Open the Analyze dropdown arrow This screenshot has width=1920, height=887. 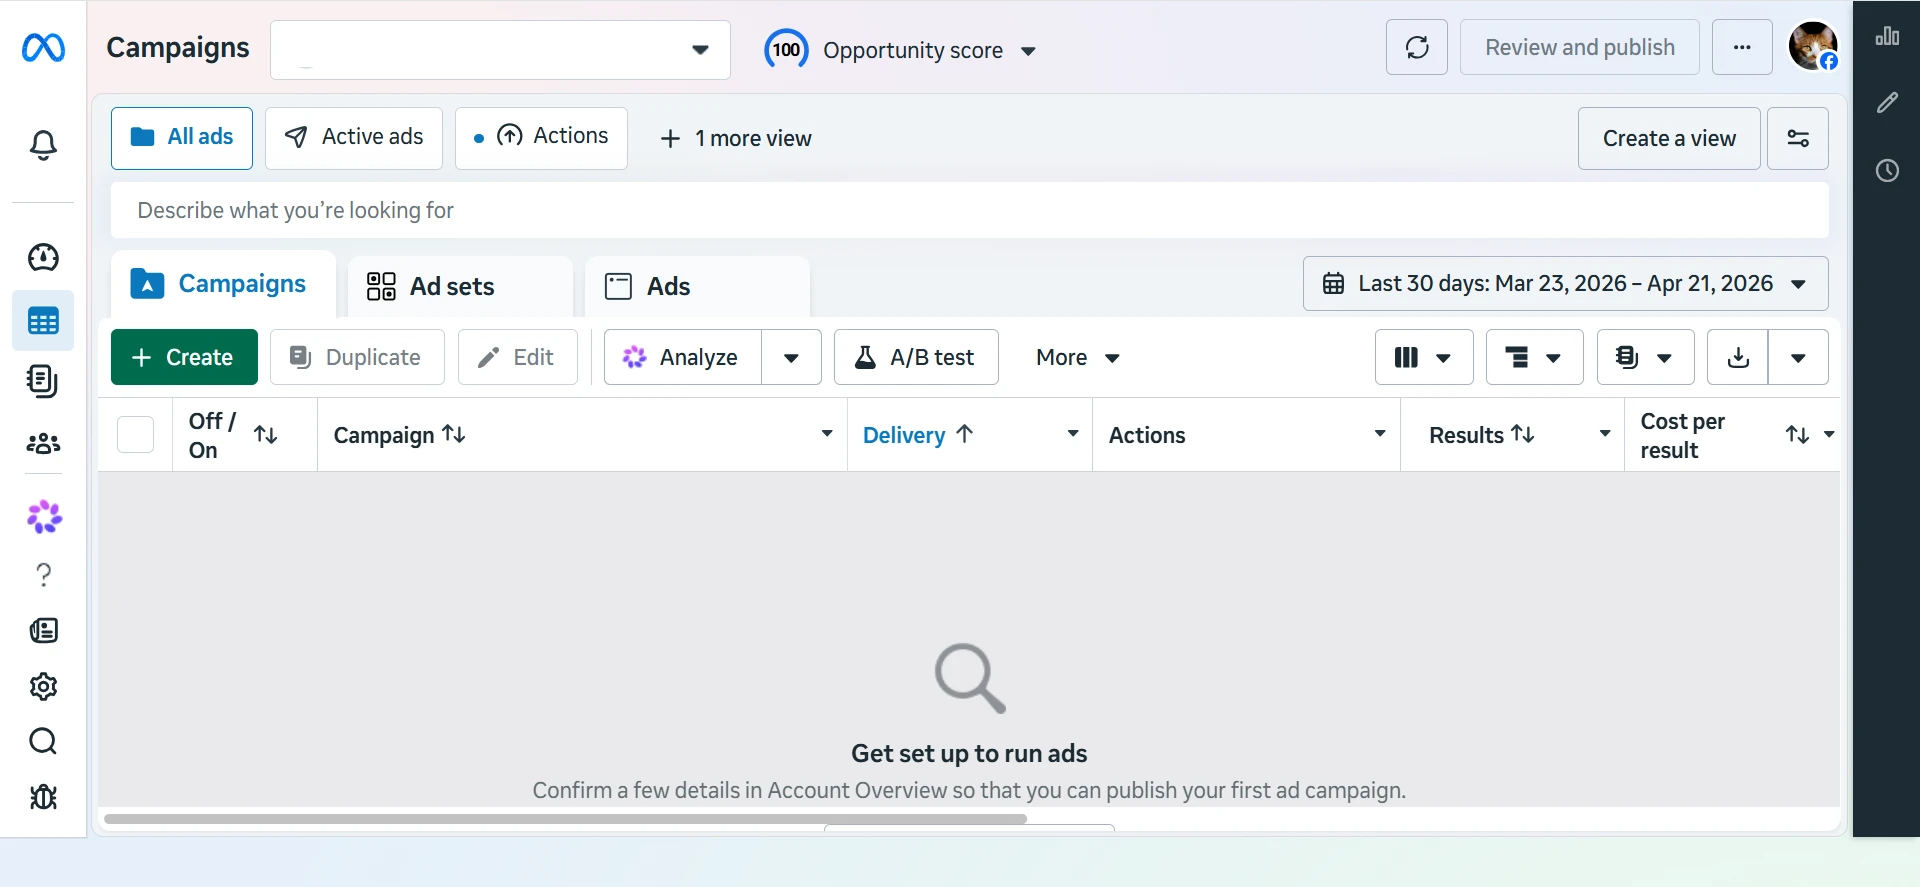point(791,357)
